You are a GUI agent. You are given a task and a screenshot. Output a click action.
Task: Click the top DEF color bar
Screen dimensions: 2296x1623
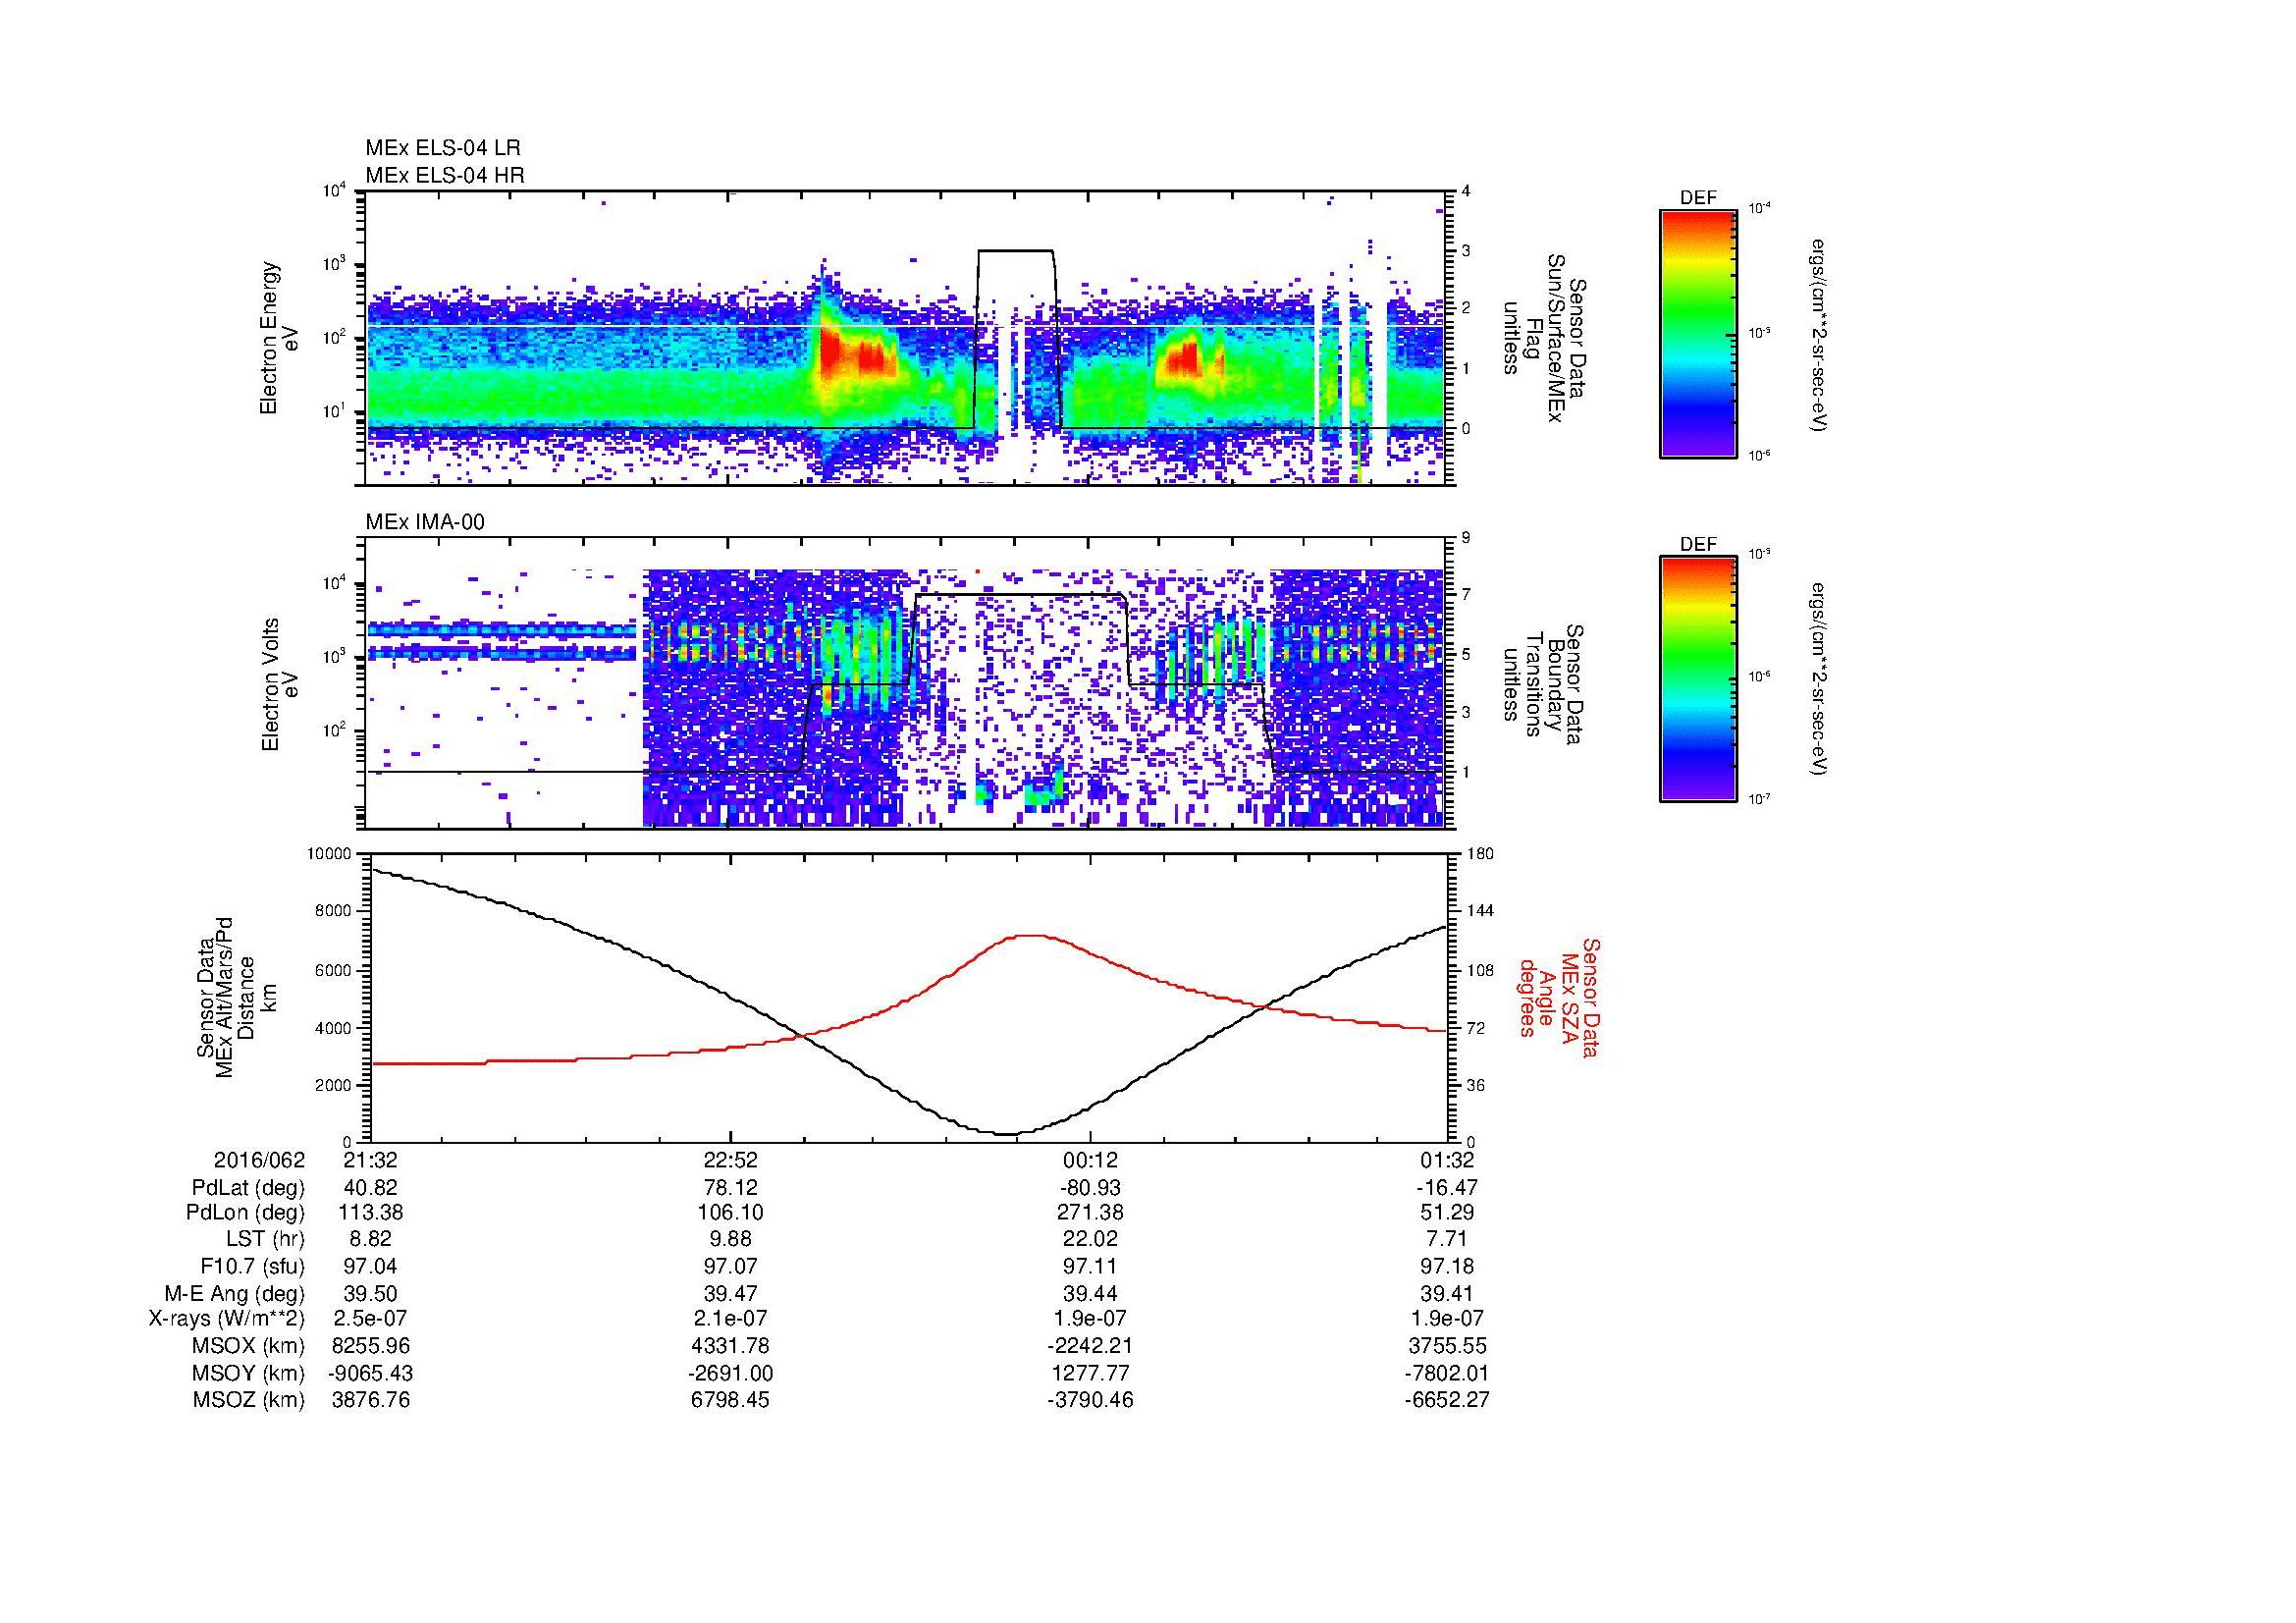(x=1697, y=333)
